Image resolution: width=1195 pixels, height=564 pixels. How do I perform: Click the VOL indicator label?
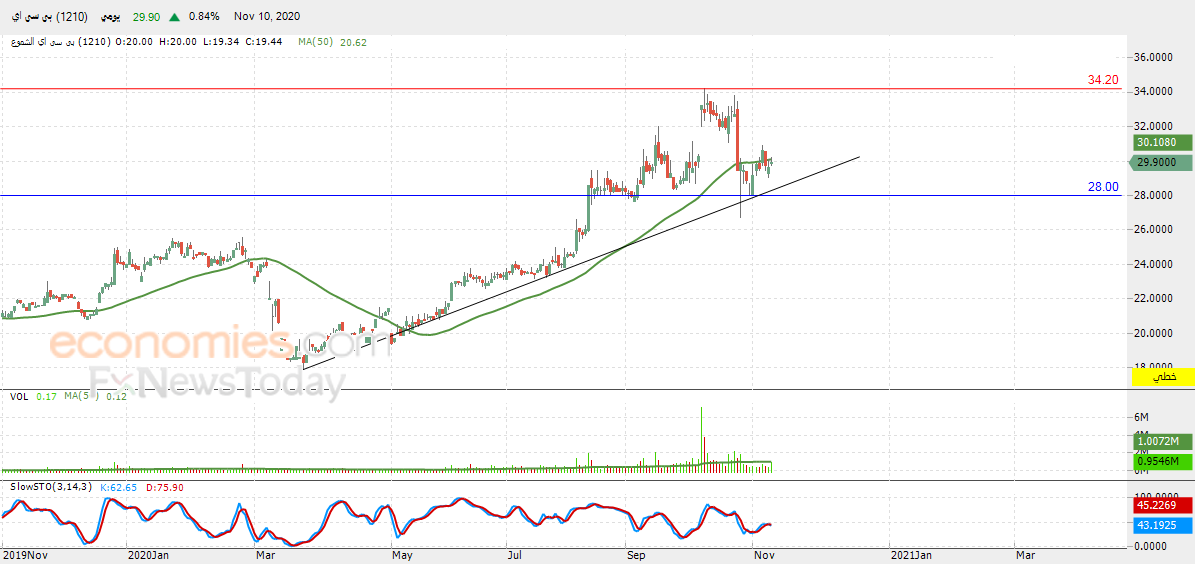click(x=20, y=396)
